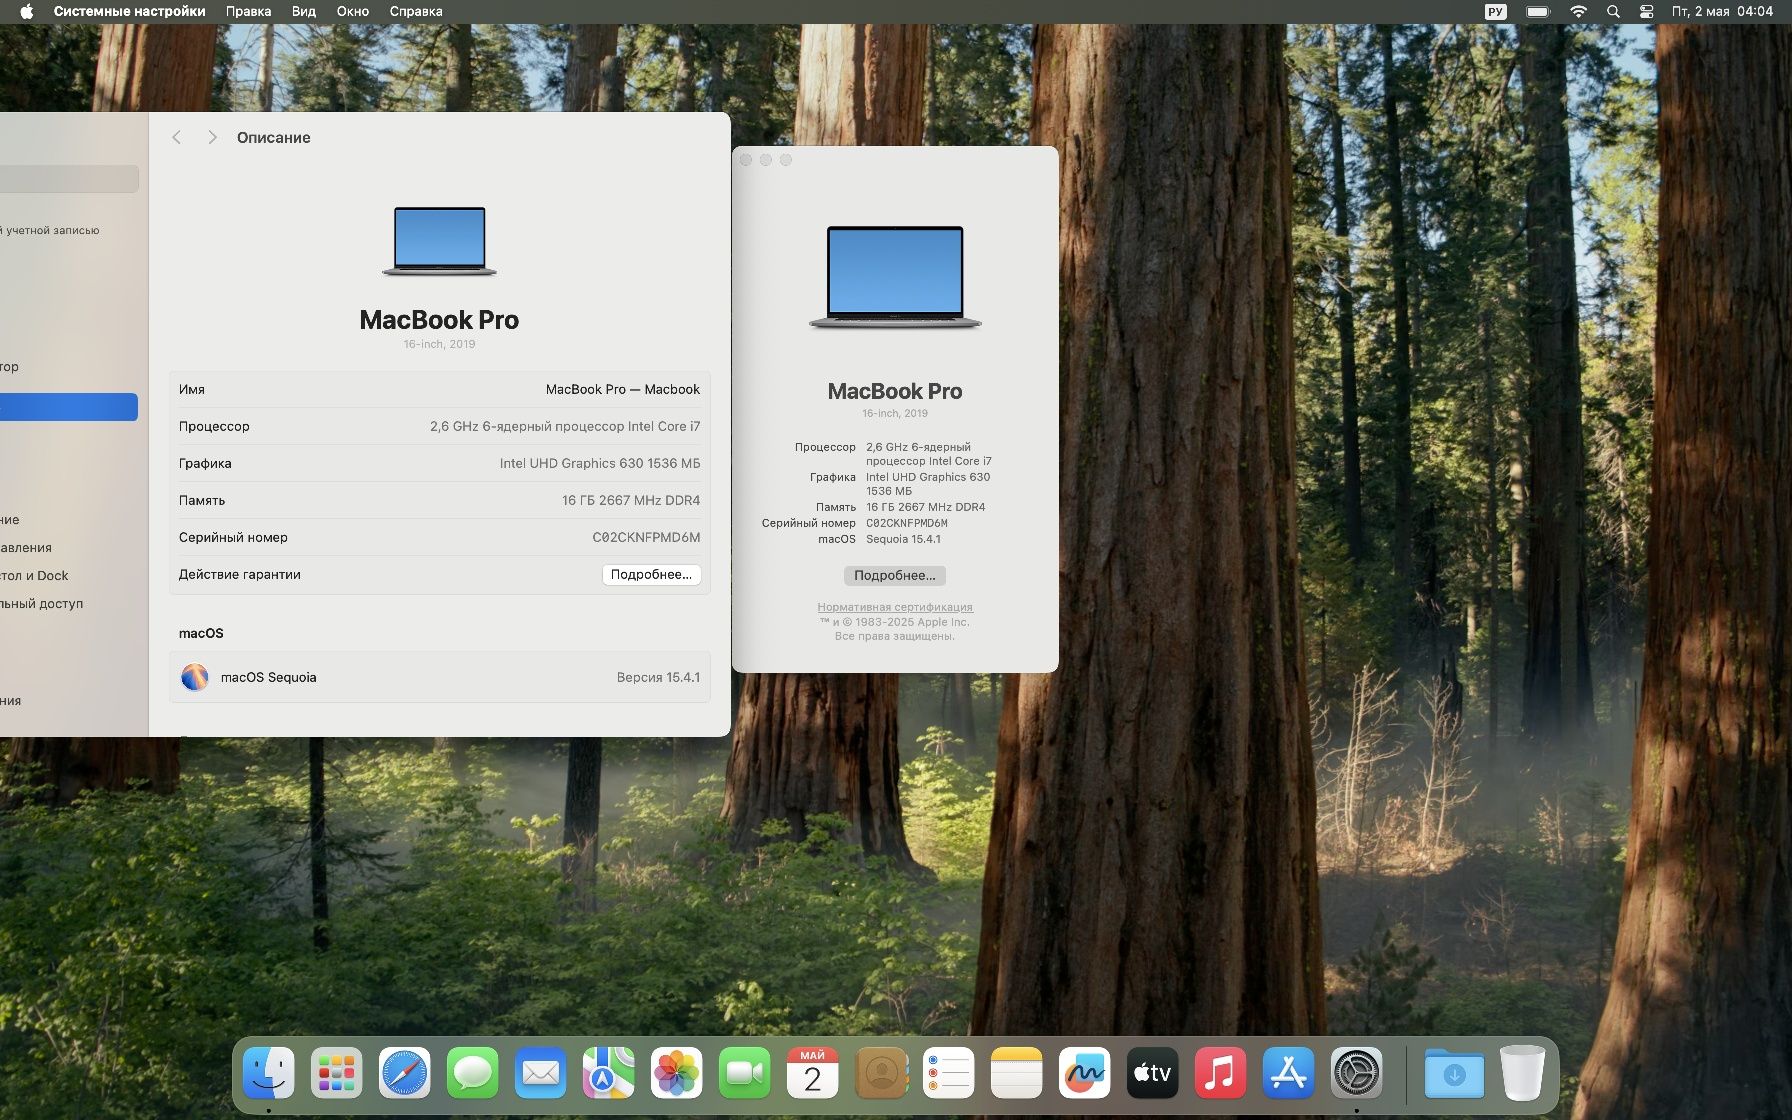Click the sidebar search field
The width and height of the screenshot is (1792, 1120).
tap(69, 179)
